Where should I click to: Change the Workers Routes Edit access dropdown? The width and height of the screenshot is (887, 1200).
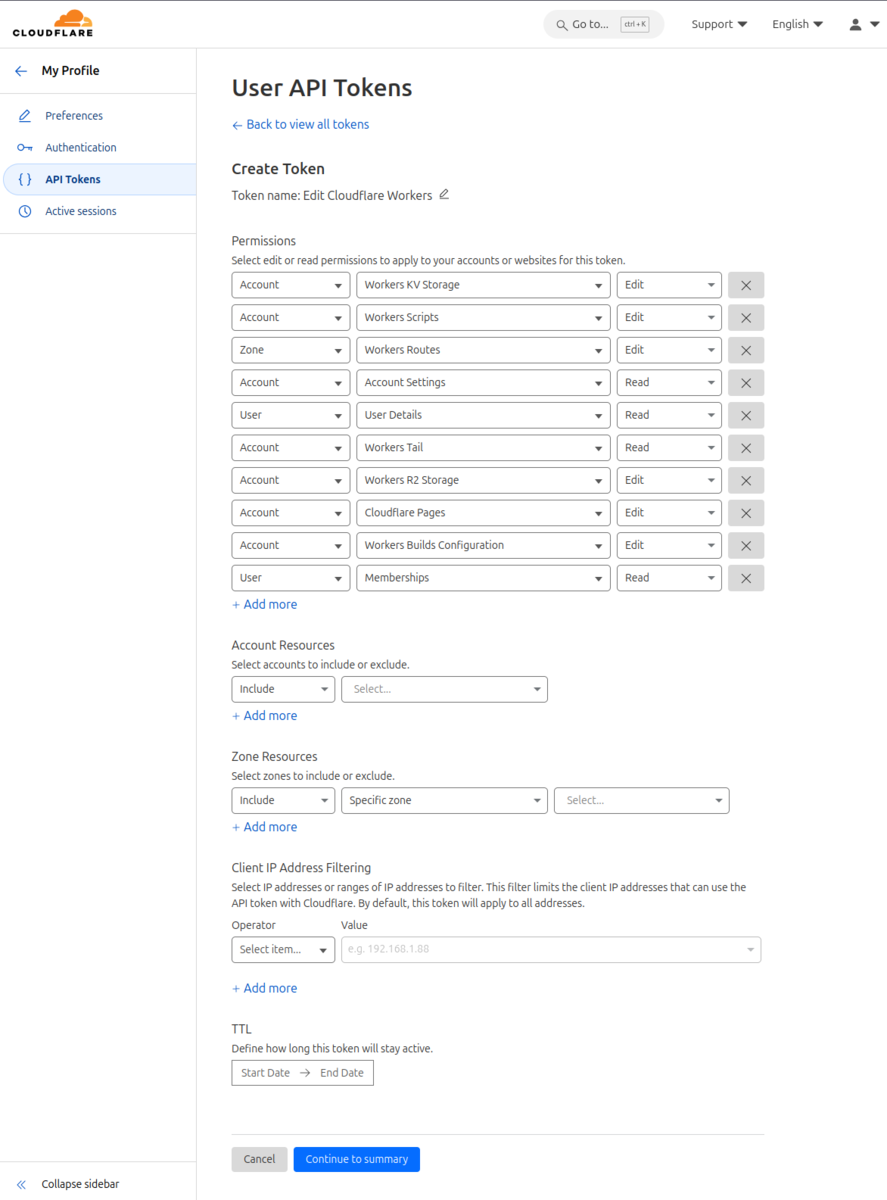coord(669,350)
